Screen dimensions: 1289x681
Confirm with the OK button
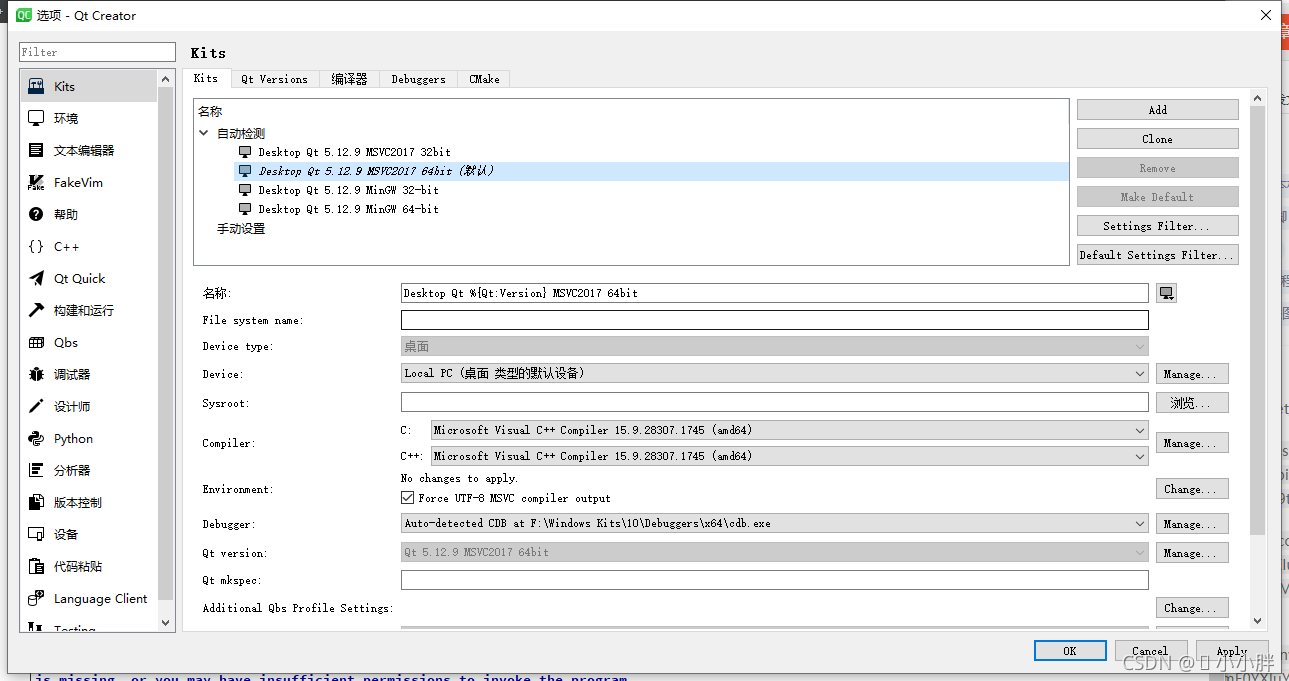click(x=1070, y=651)
